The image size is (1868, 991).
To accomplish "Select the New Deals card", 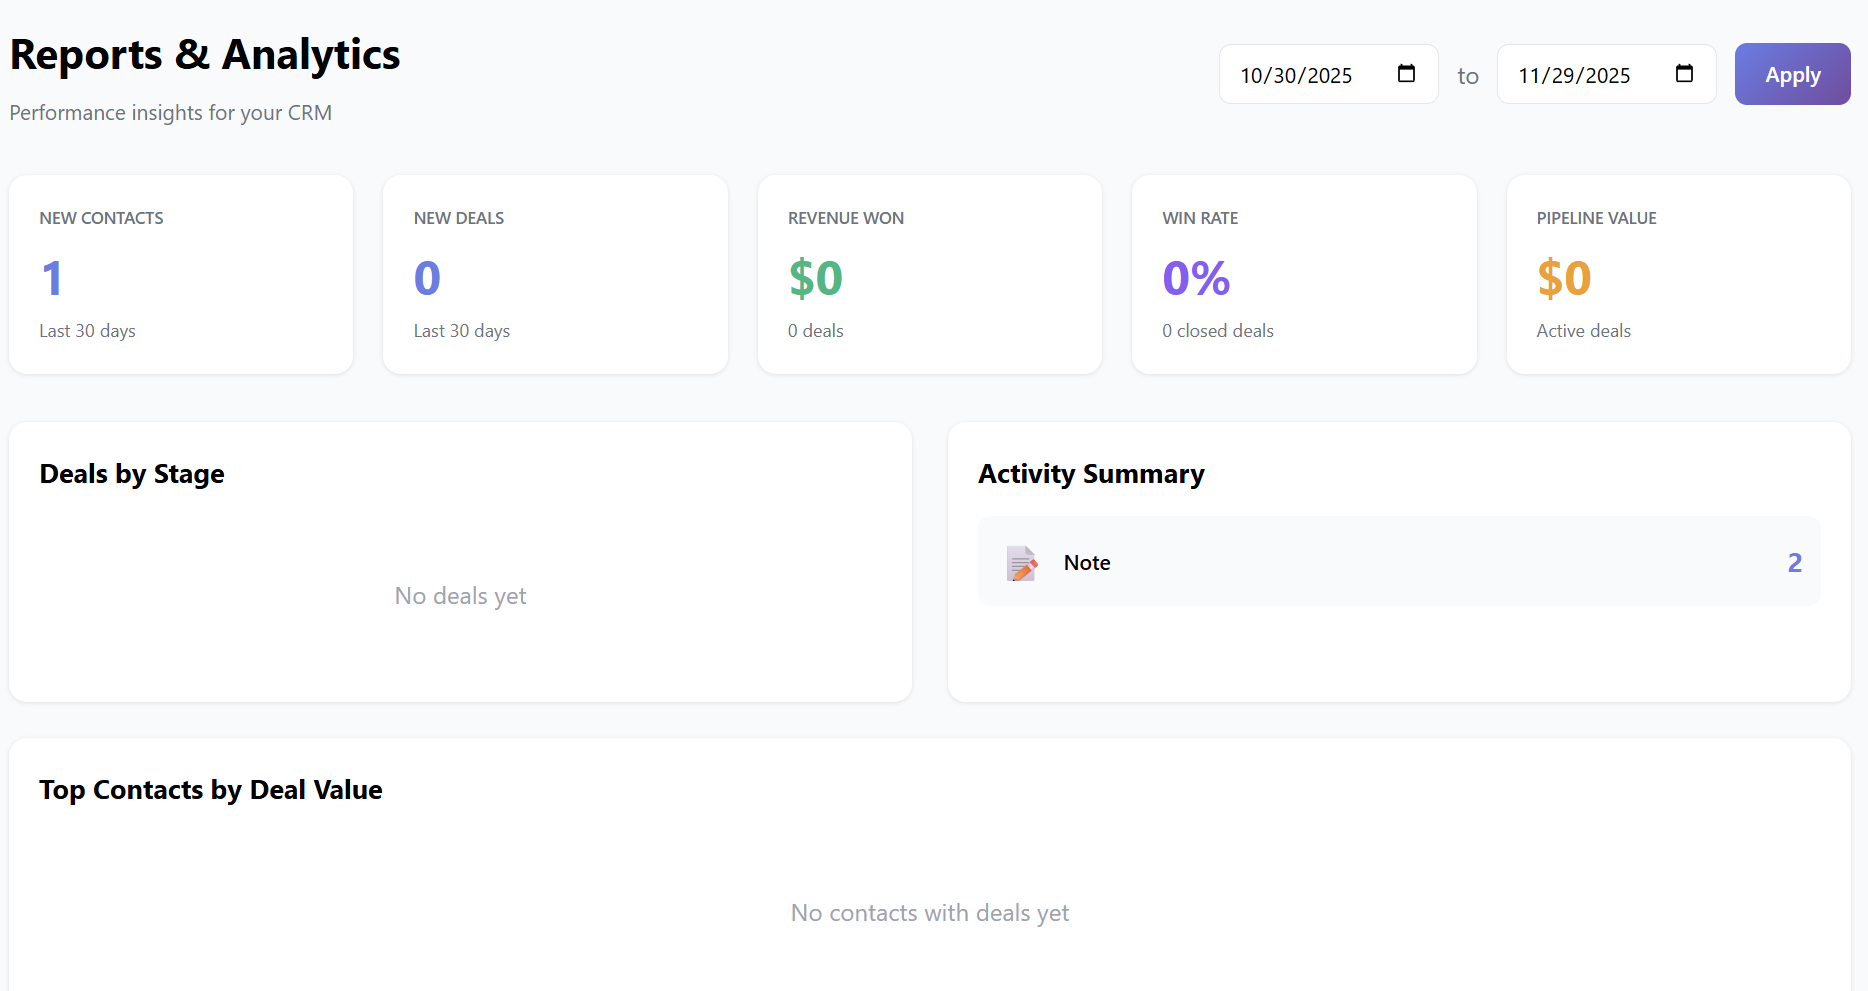I will click(555, 275).
